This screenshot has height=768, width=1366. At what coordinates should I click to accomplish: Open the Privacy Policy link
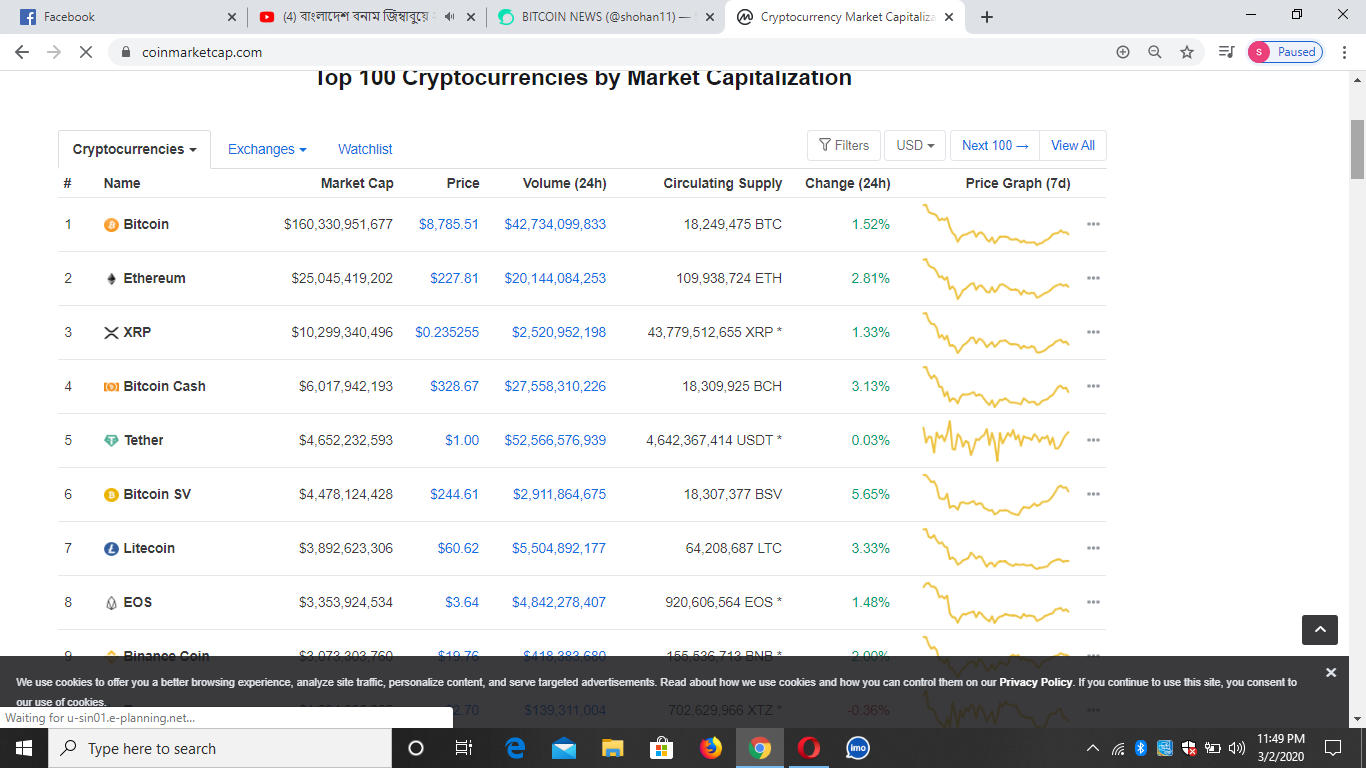pos(1036,683)
